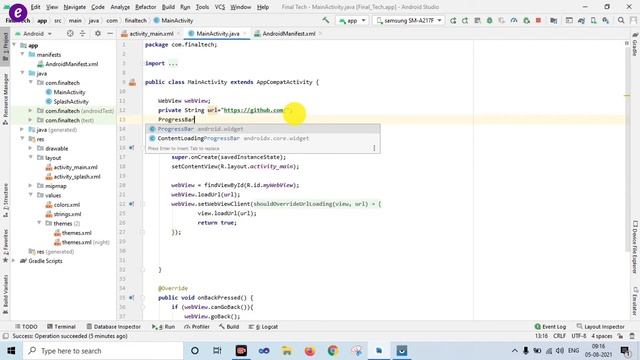
Task: Open the Build Variants side tool window
Action: pyautogui.click(x=6, y=295)
